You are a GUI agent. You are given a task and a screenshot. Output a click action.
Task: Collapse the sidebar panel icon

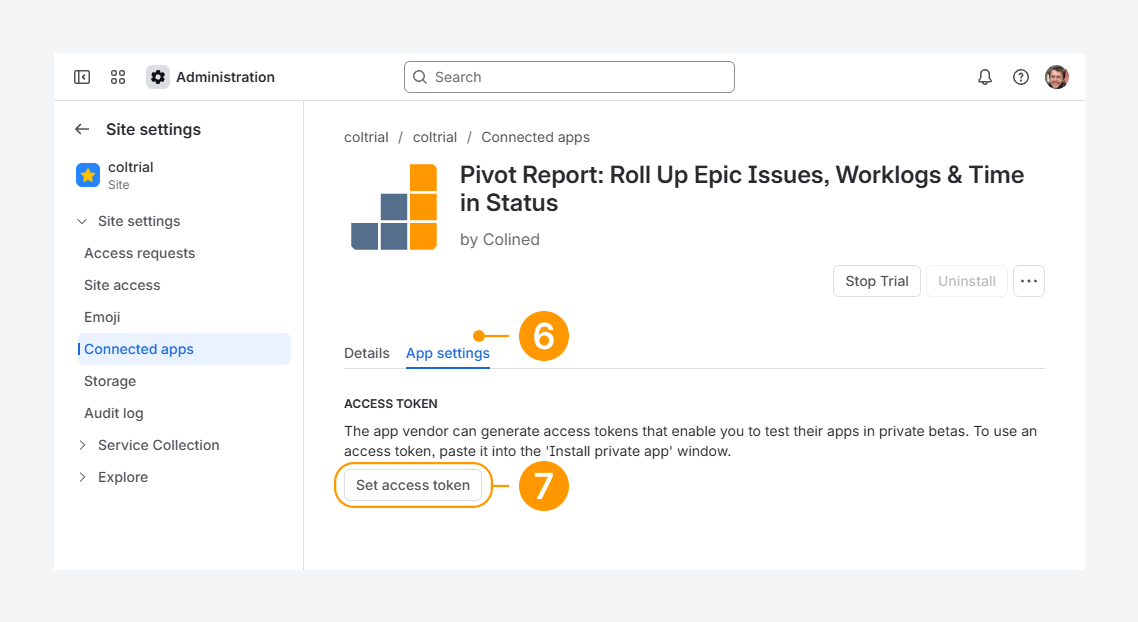pyautogui.click(x=82, y=77)
